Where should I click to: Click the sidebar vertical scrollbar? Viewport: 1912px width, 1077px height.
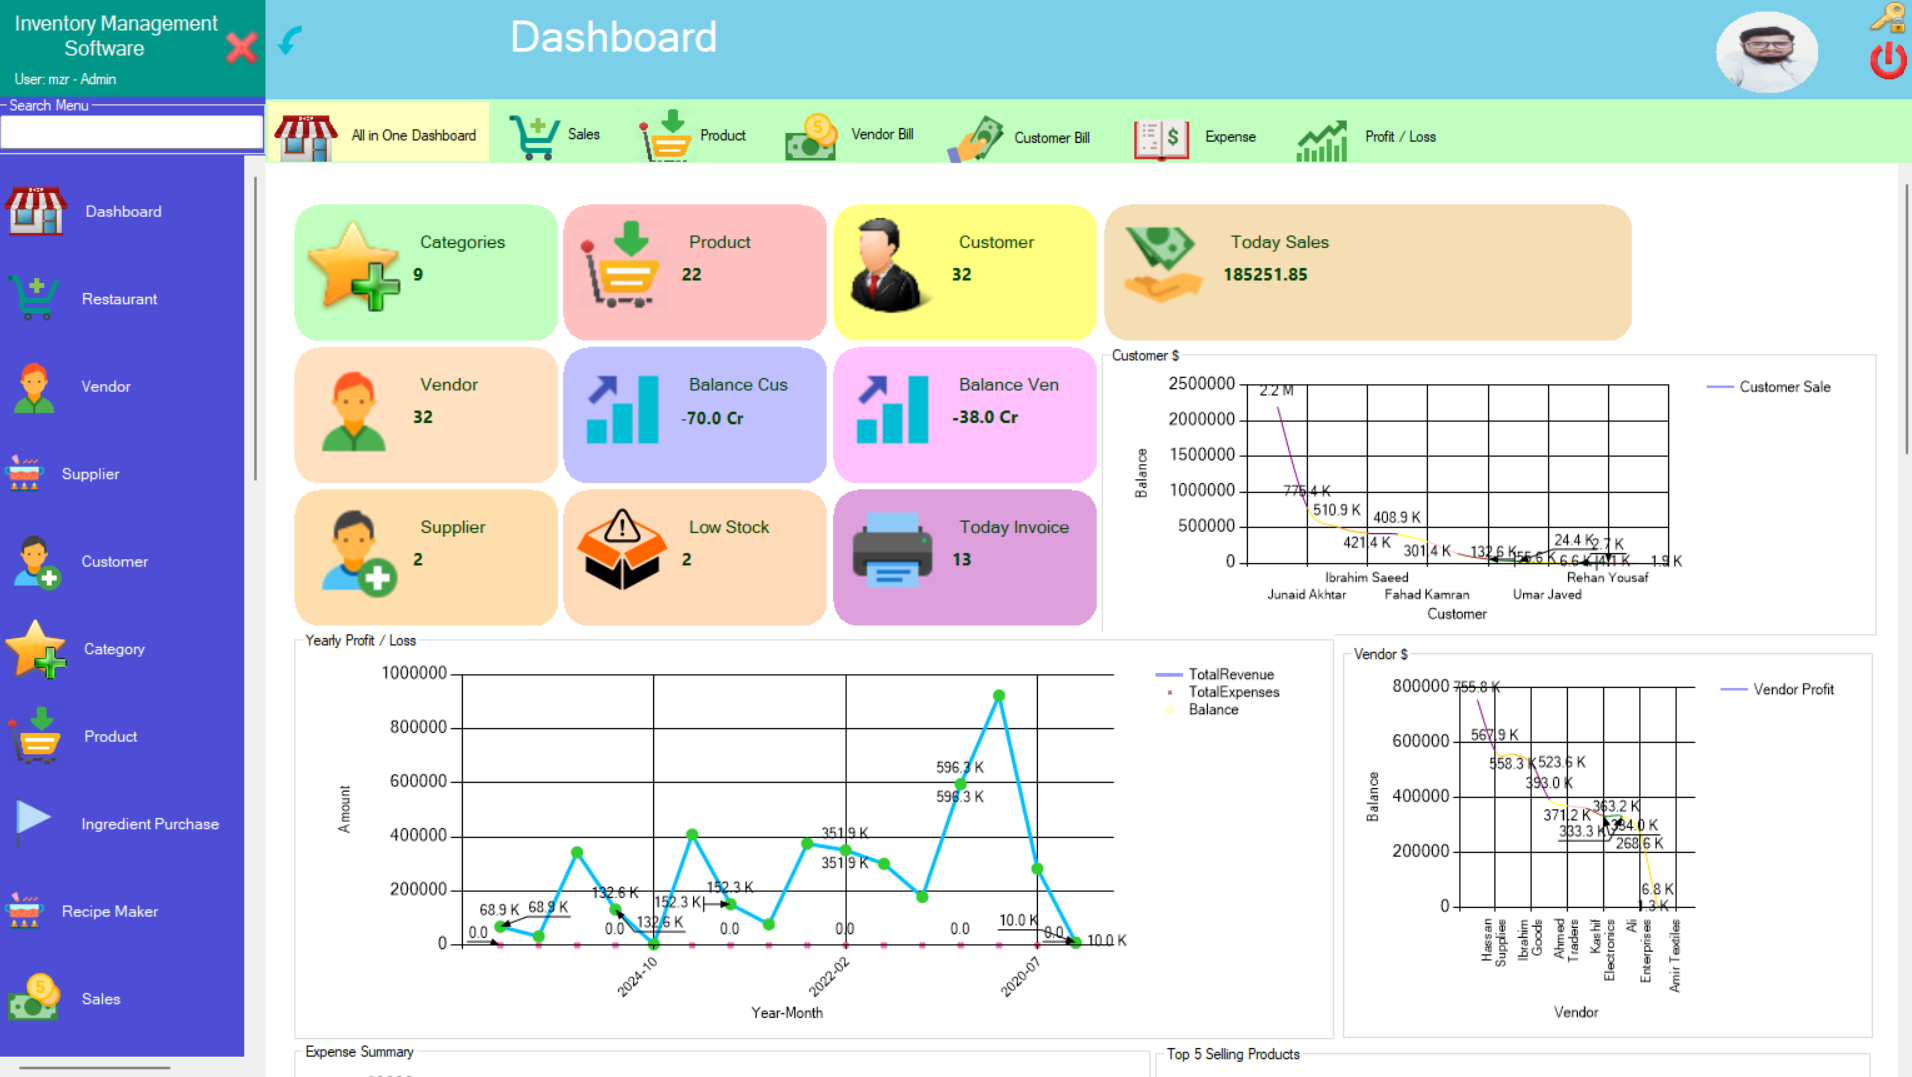(x=255, y=330)
